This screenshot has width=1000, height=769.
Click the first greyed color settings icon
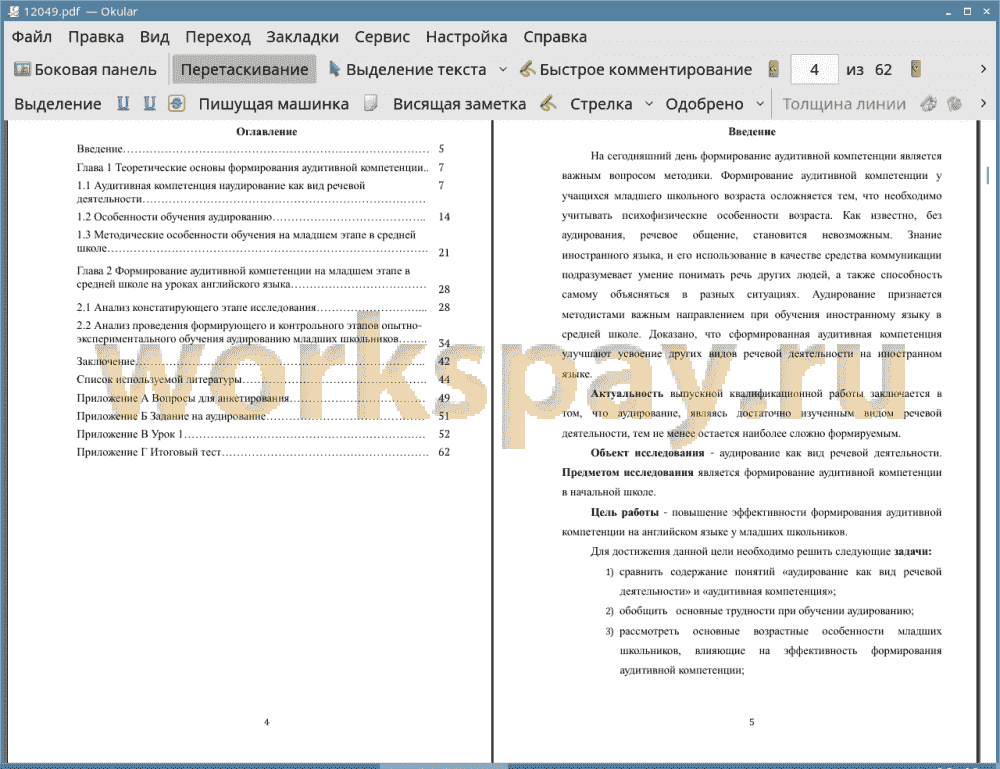coord(929,103)
